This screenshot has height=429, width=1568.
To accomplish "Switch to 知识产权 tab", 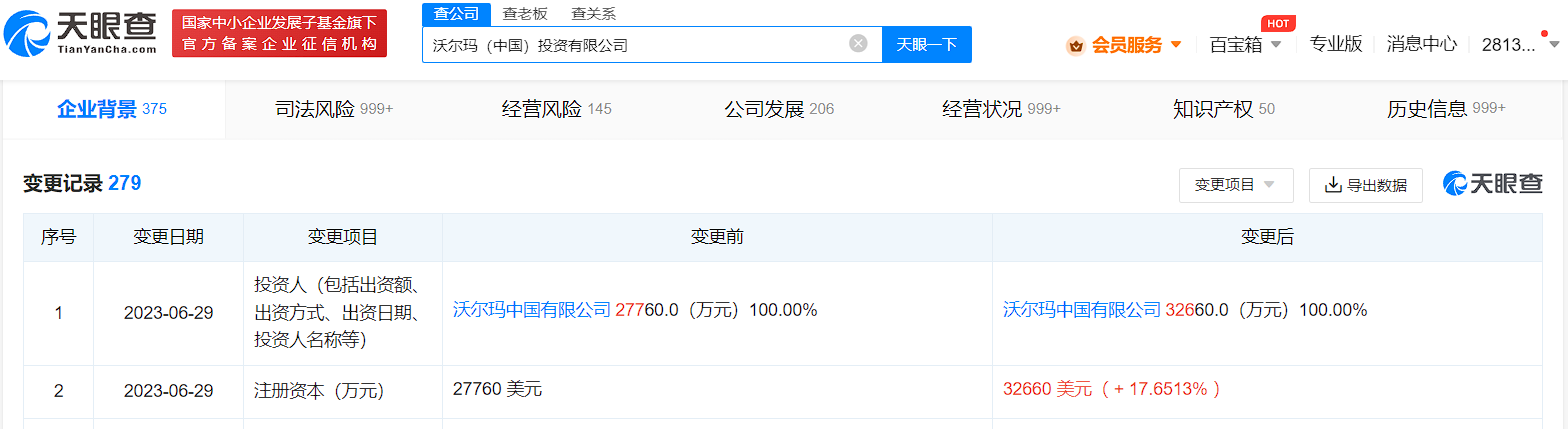I will coord(1223,109).
